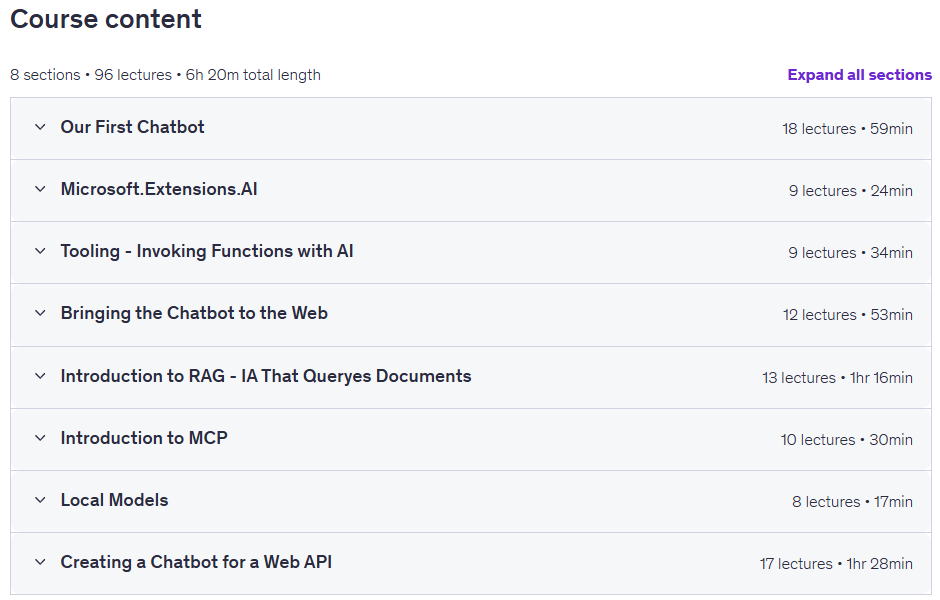Expand the Microsoft.Extensions.AI chevron arrow
This screenshot has height=600, width=940.
(x=40, y=189)
